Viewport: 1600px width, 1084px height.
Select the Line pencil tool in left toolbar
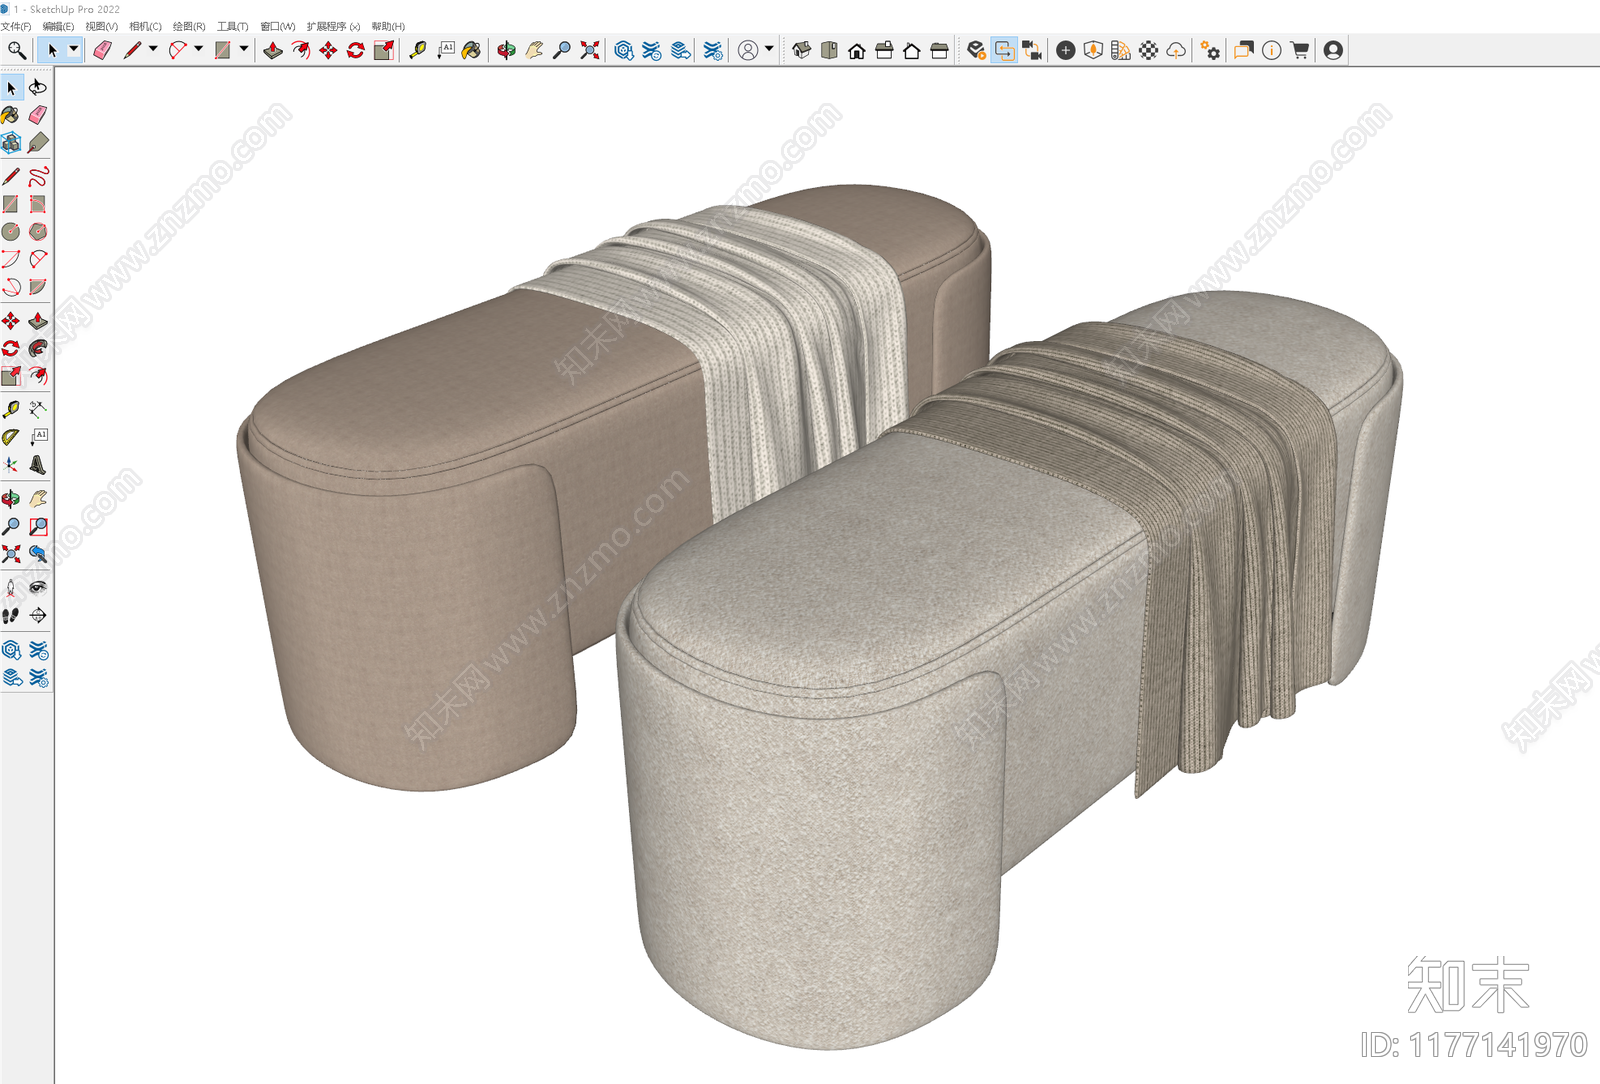[12, 177]
